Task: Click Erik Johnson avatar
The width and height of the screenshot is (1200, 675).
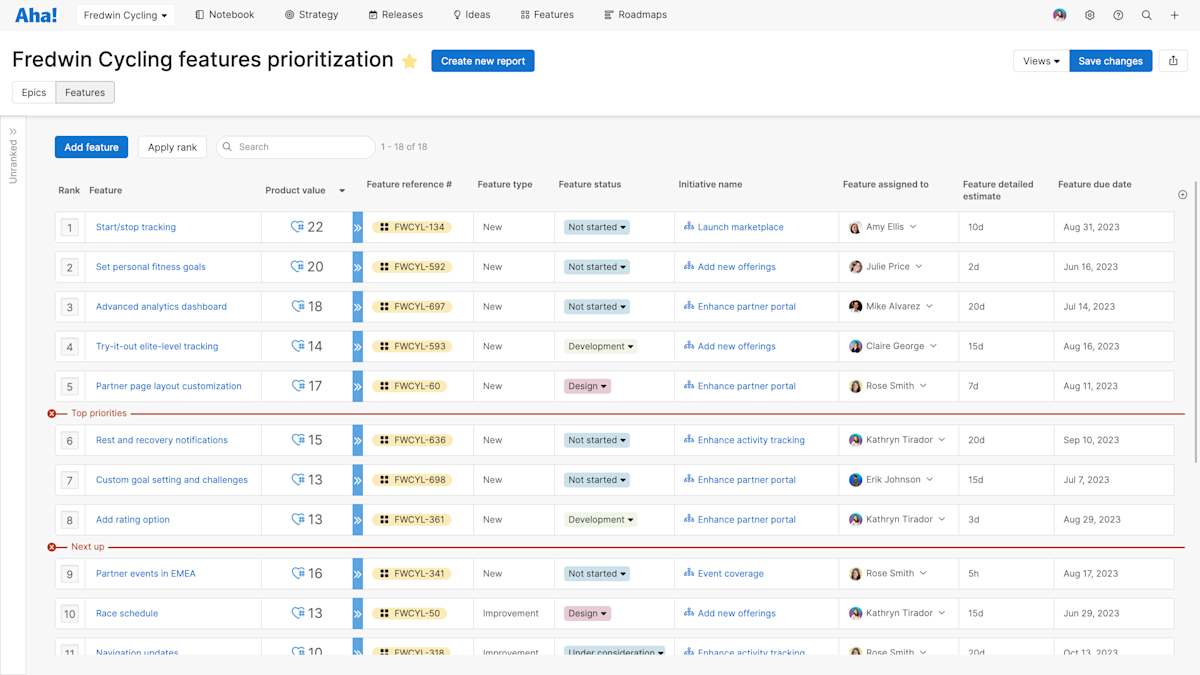Action: [855, 480]
